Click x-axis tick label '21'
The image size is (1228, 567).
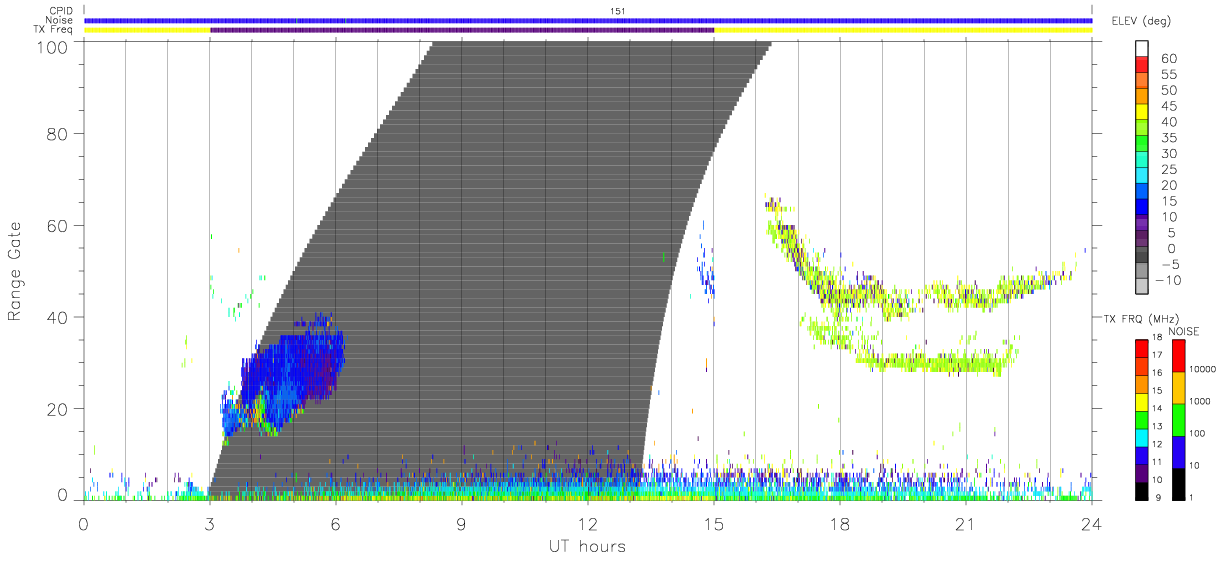tap(966, 523)
